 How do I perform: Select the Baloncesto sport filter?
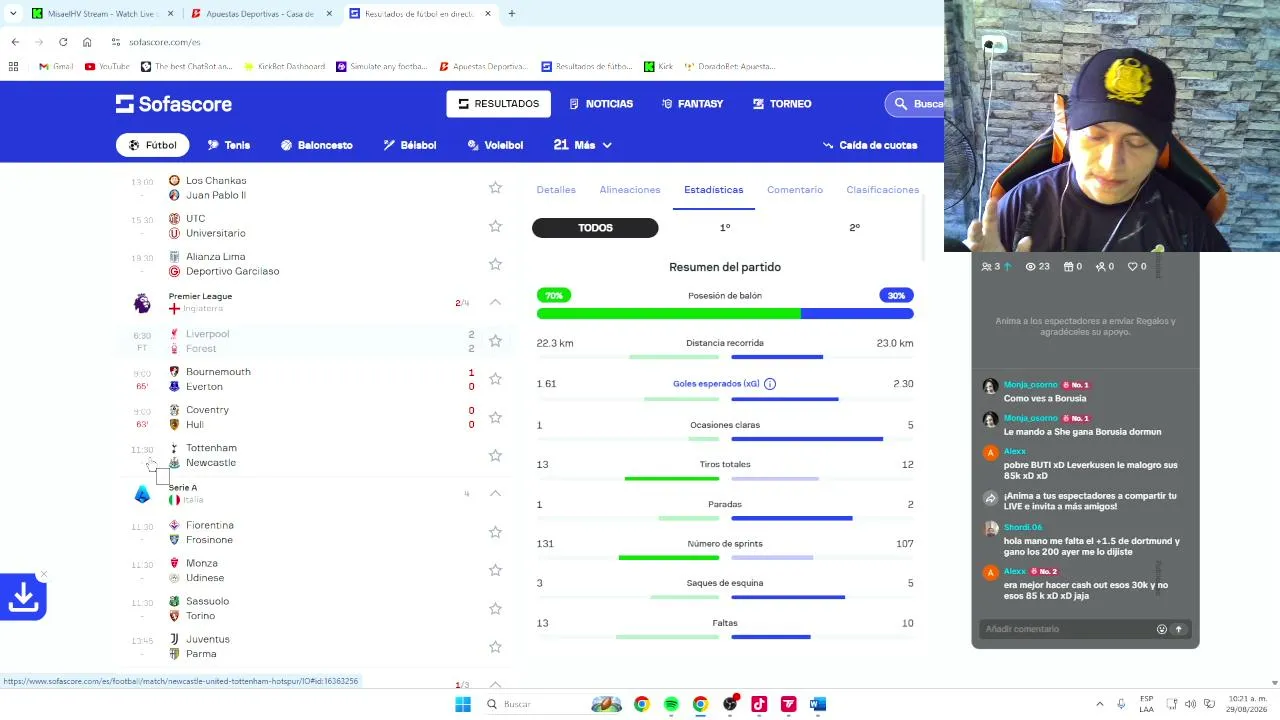316,145
